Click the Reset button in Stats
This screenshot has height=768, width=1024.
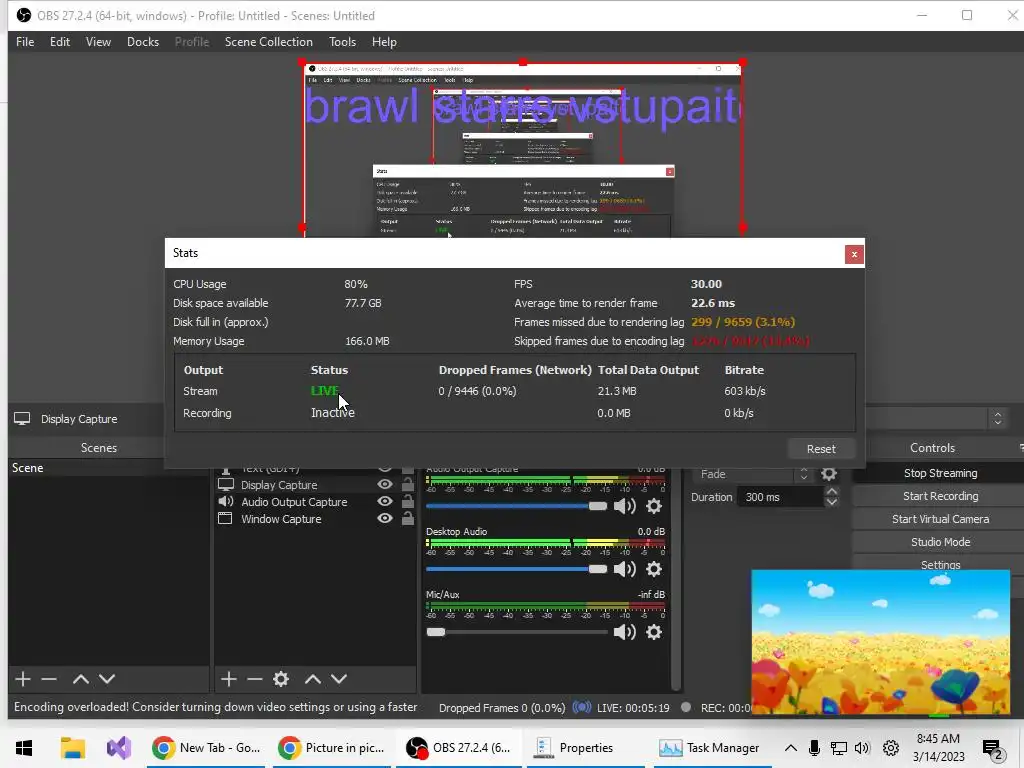[821, 449]
